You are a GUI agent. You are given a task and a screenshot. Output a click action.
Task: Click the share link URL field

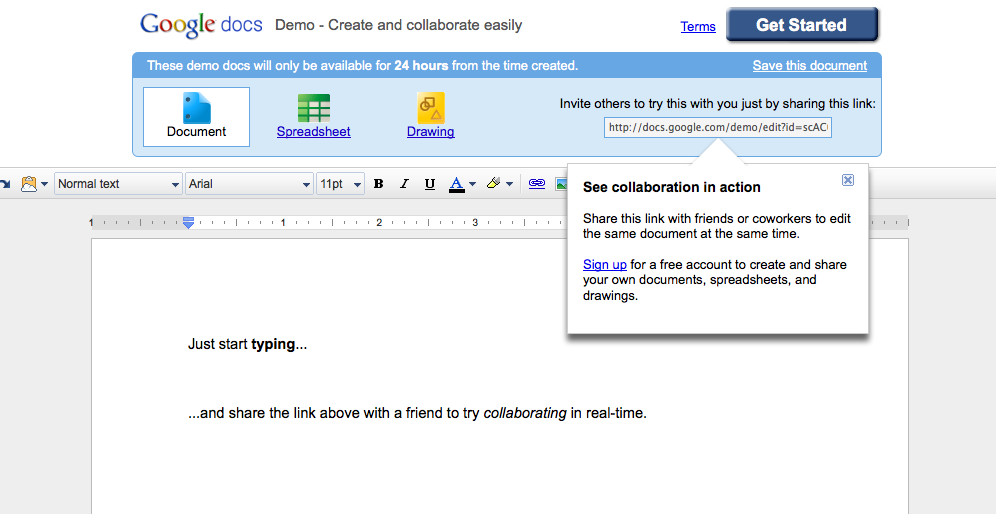click(718, 127)
